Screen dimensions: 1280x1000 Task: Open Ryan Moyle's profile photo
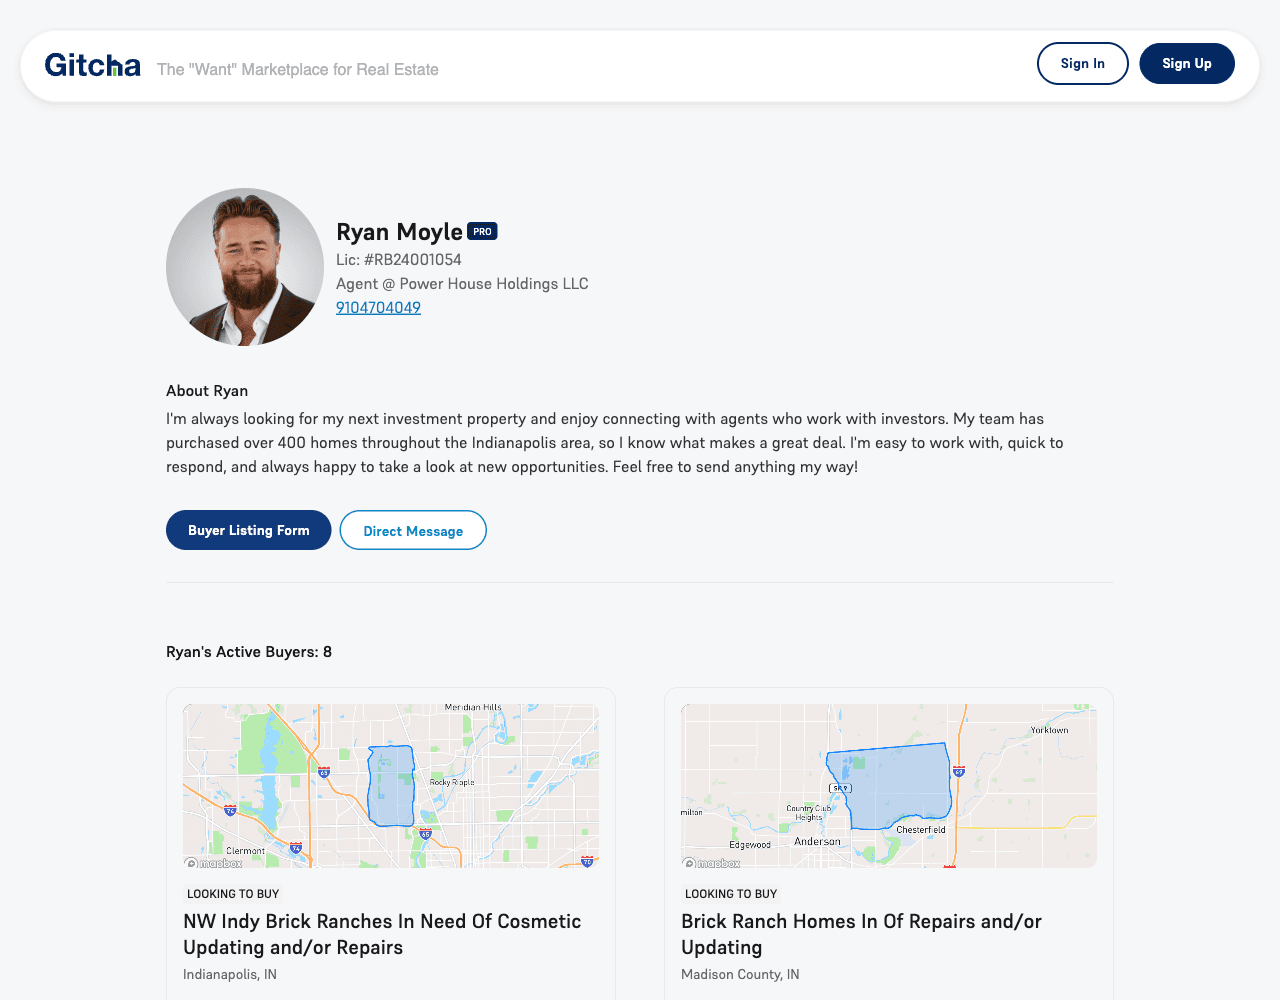(245, 267)
